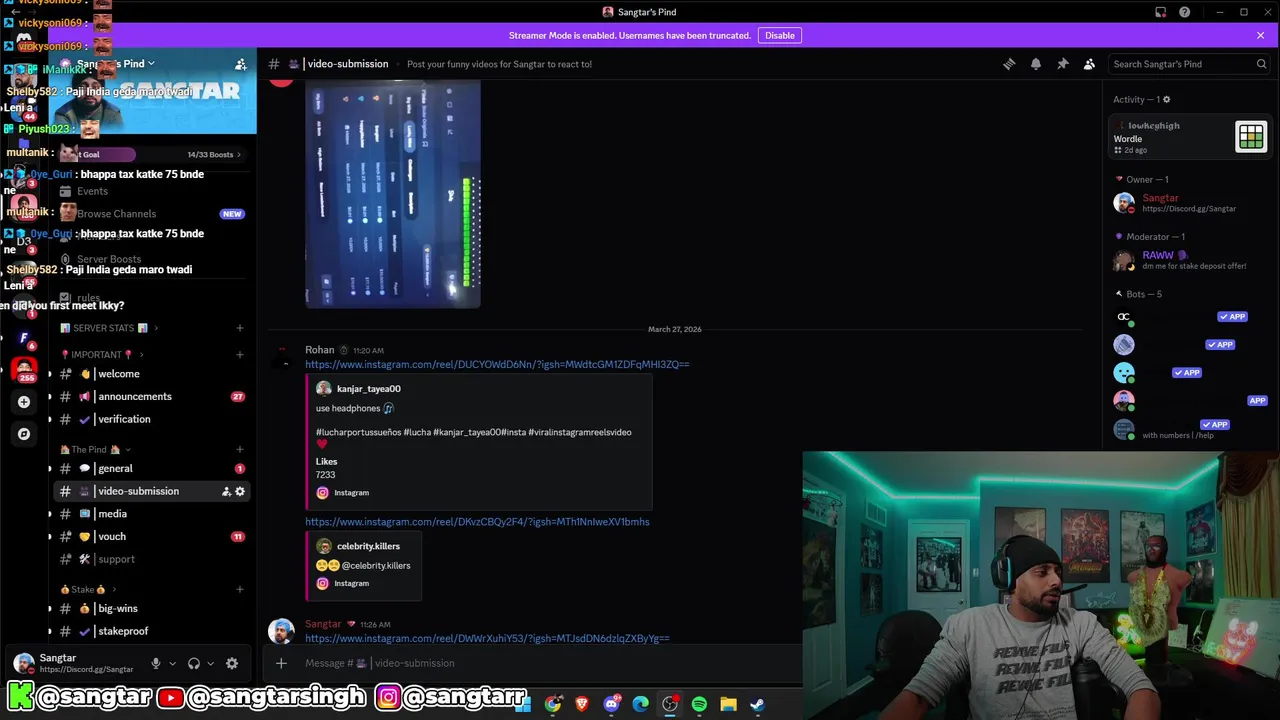The width and height of the screenshot is (1280, 720).
Task: Open the DUCYOWdD6Nn Instagram reel link
Action: [x=497, y=365]
